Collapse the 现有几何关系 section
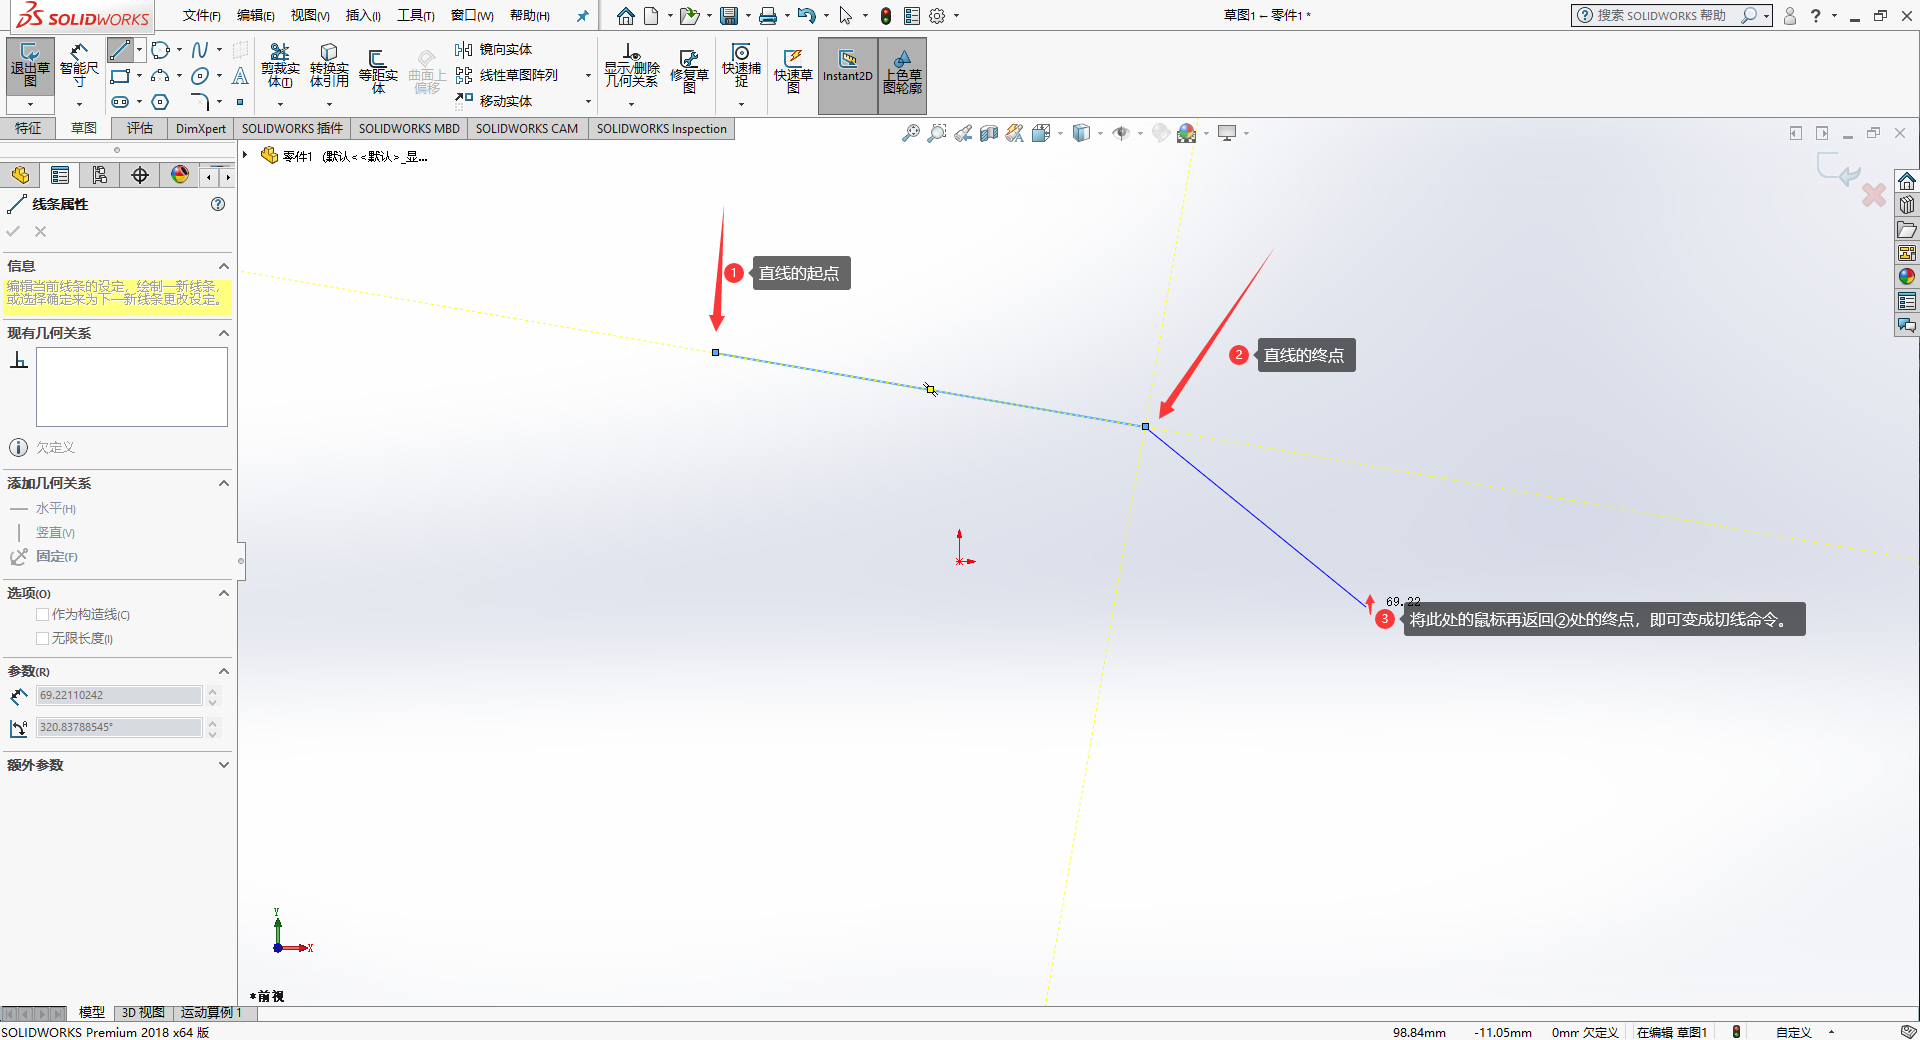 click(x=224, y=333)
